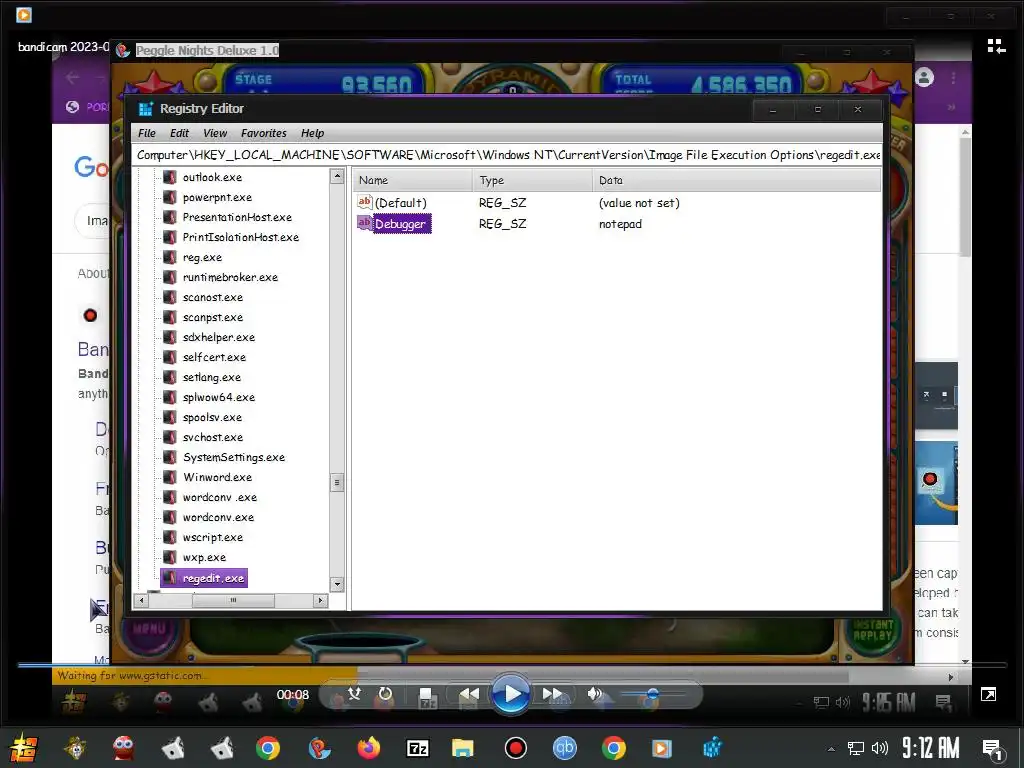Click the Registry Editor address path field

point(507,155)
